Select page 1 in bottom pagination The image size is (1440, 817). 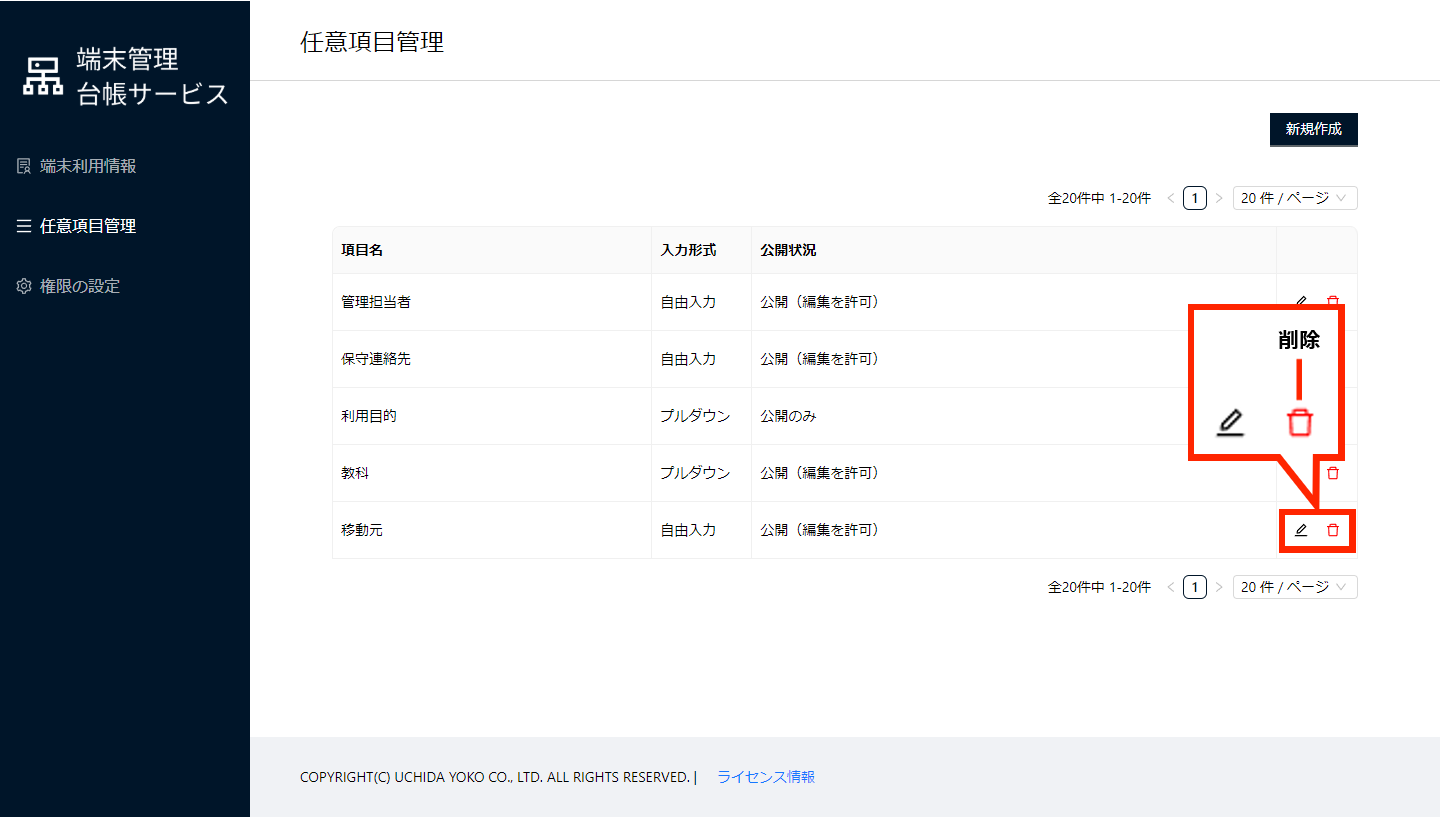point(1195,587)
